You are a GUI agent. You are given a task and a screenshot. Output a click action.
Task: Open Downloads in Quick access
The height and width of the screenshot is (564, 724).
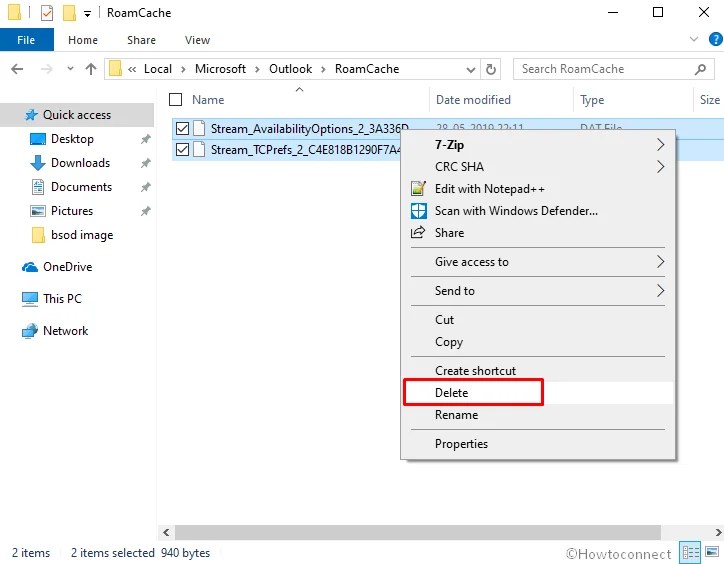80,163
